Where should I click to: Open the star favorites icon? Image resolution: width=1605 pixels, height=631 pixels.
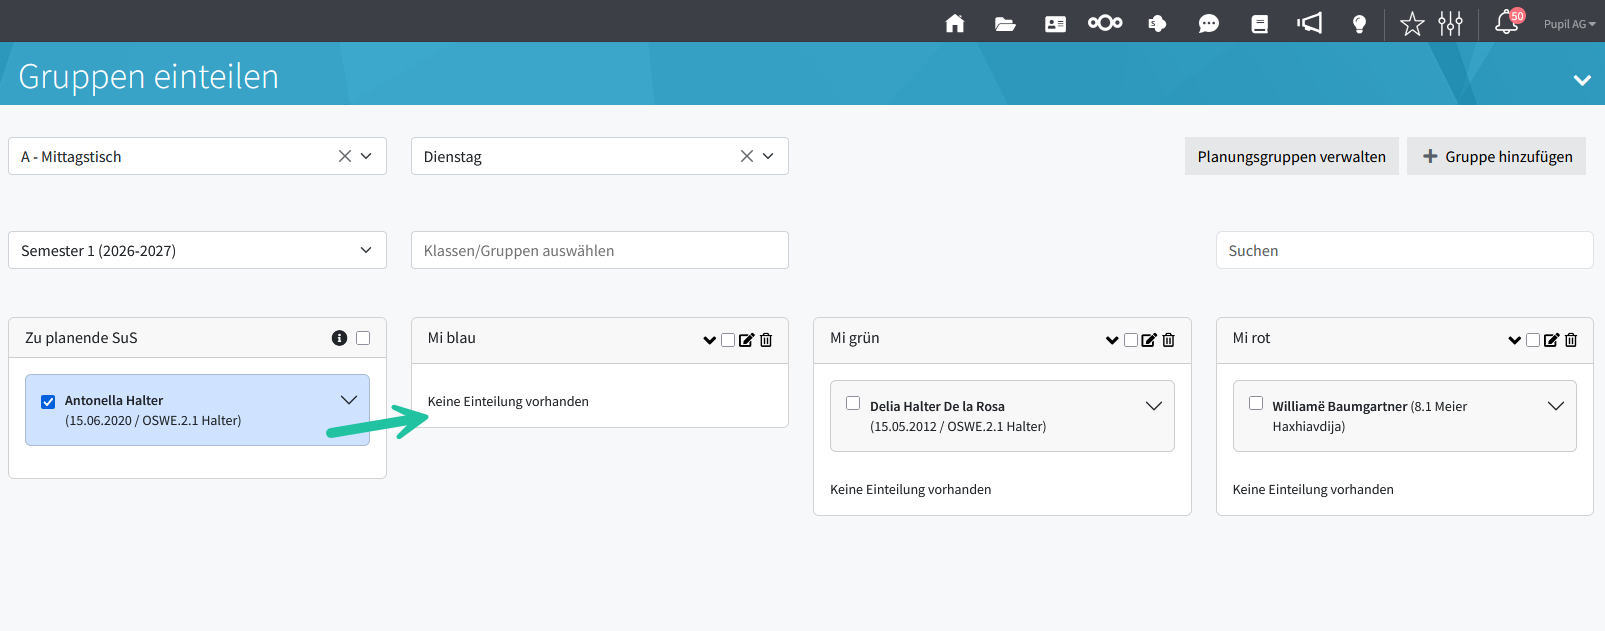coord(1411,23)
